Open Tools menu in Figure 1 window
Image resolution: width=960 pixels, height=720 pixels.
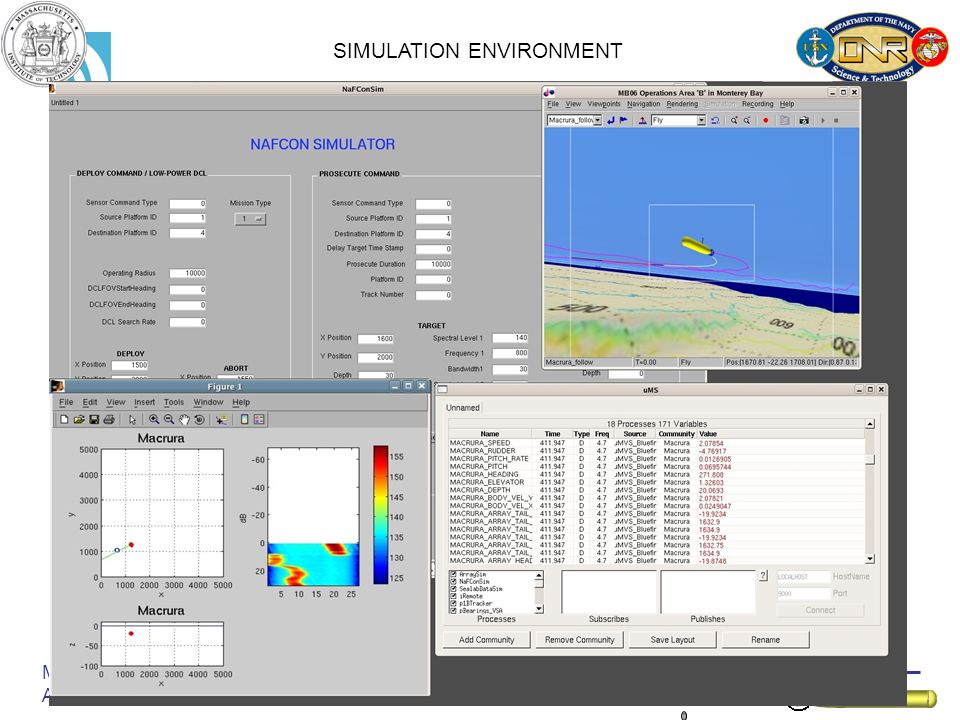(174, 402)
